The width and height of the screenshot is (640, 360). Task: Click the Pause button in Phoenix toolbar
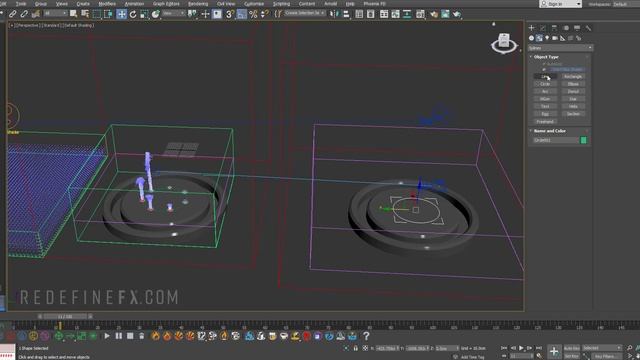point(118,336)
